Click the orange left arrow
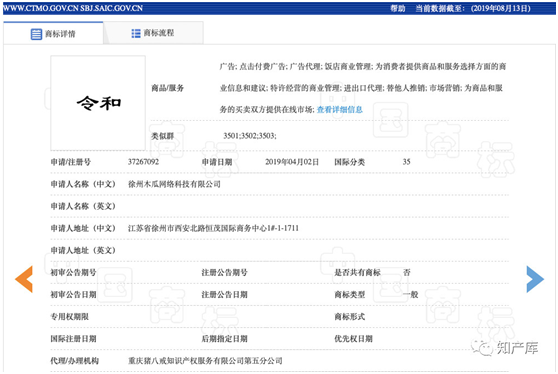558x374 pixels. point(24,279)
